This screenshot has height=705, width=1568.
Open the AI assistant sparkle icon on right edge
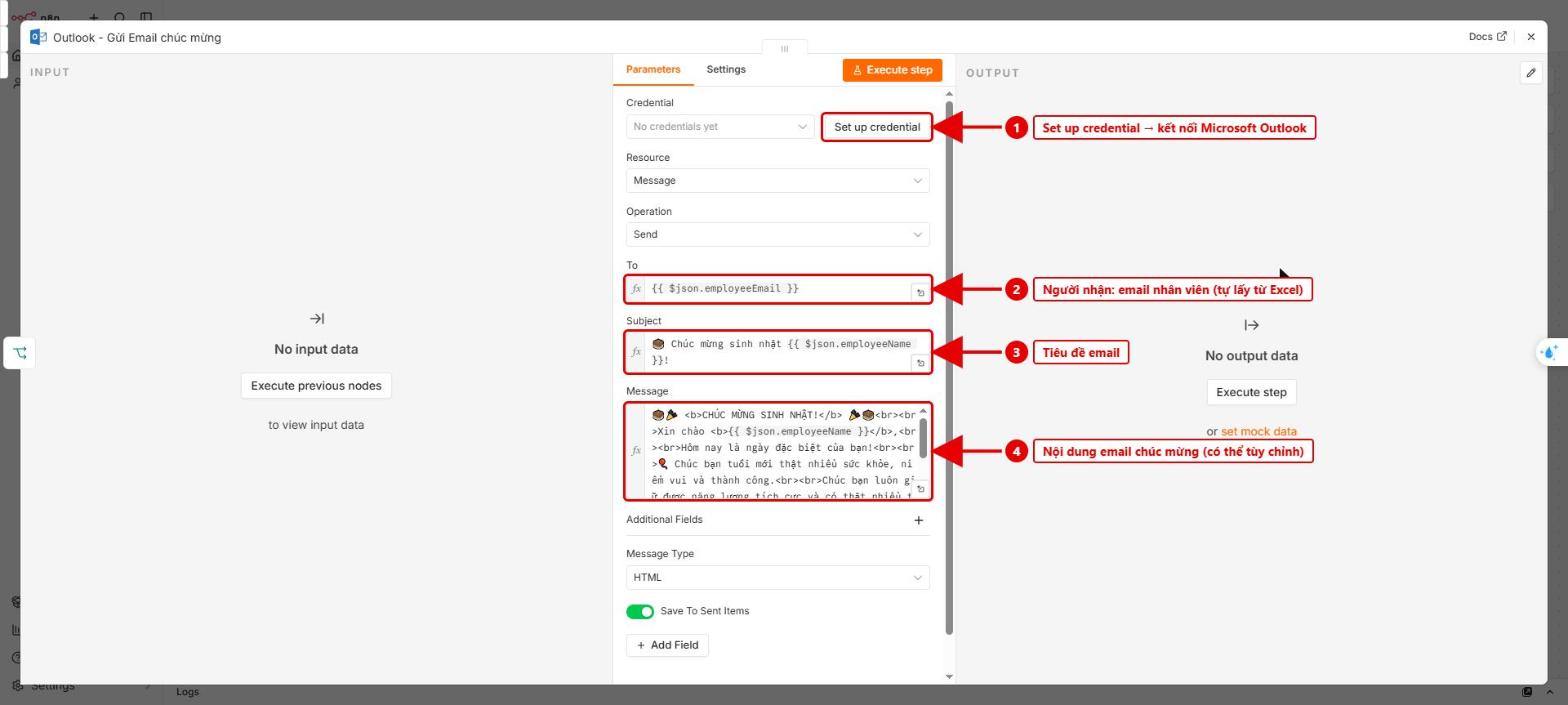point(1550,352)
